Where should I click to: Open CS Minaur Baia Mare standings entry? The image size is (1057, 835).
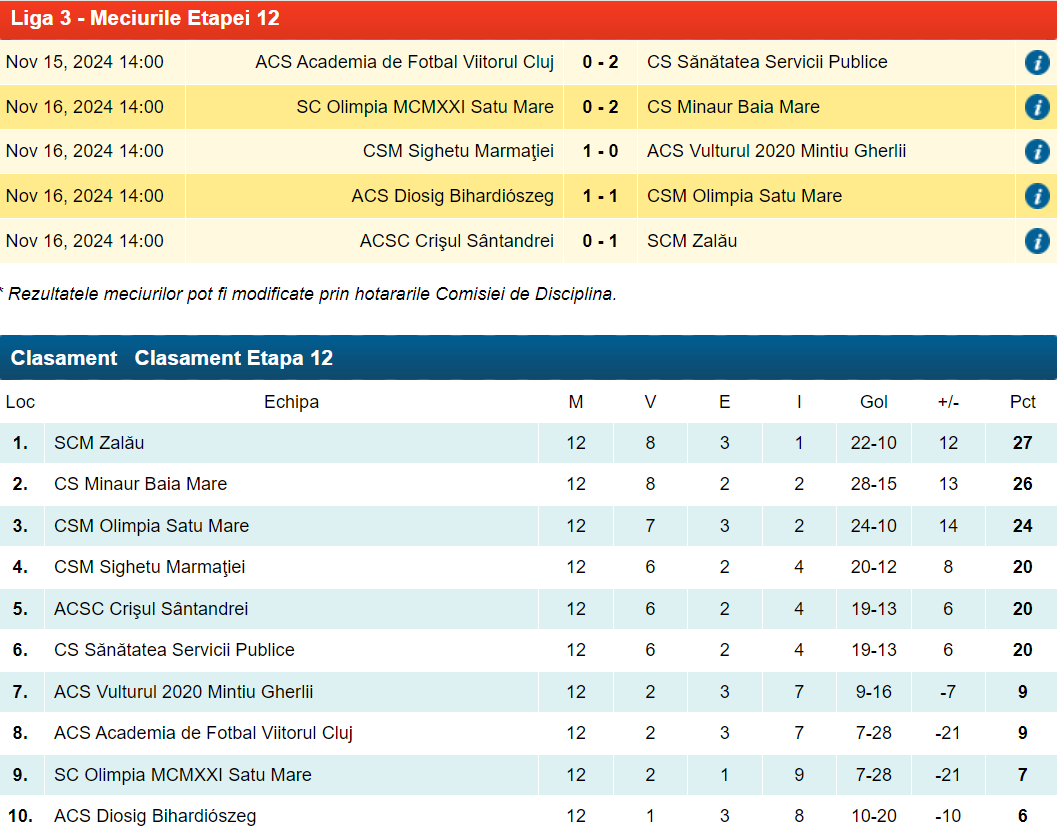[x=140, y=484]
